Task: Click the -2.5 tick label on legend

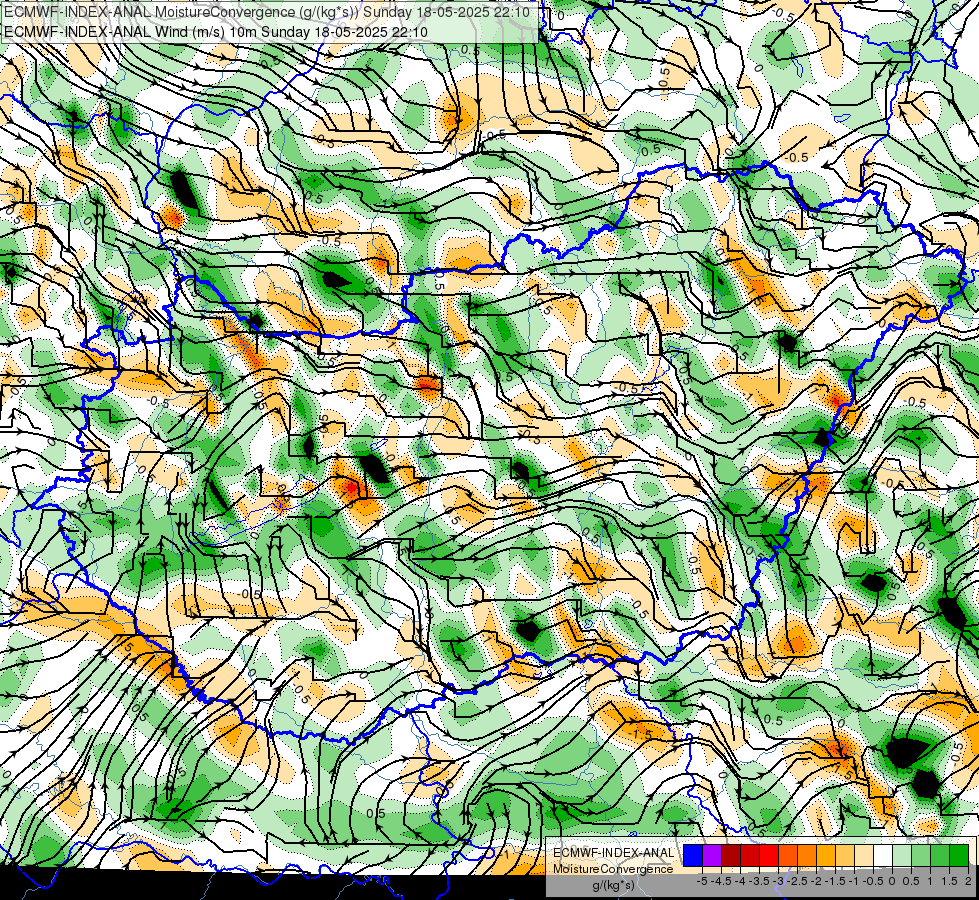Action: point(799,881)
